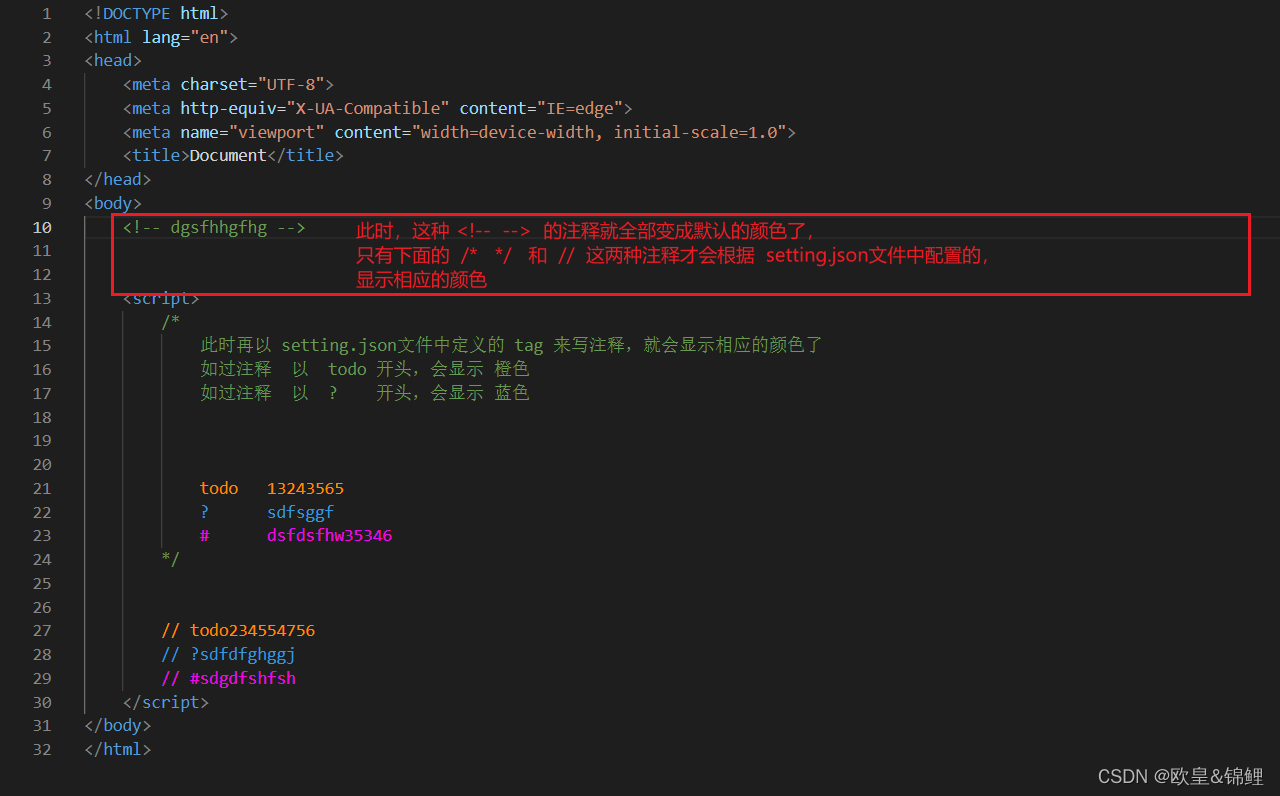Click the opening "<body>" tag
Viewport: 1280px width, 796px height.
click(113, 204)
